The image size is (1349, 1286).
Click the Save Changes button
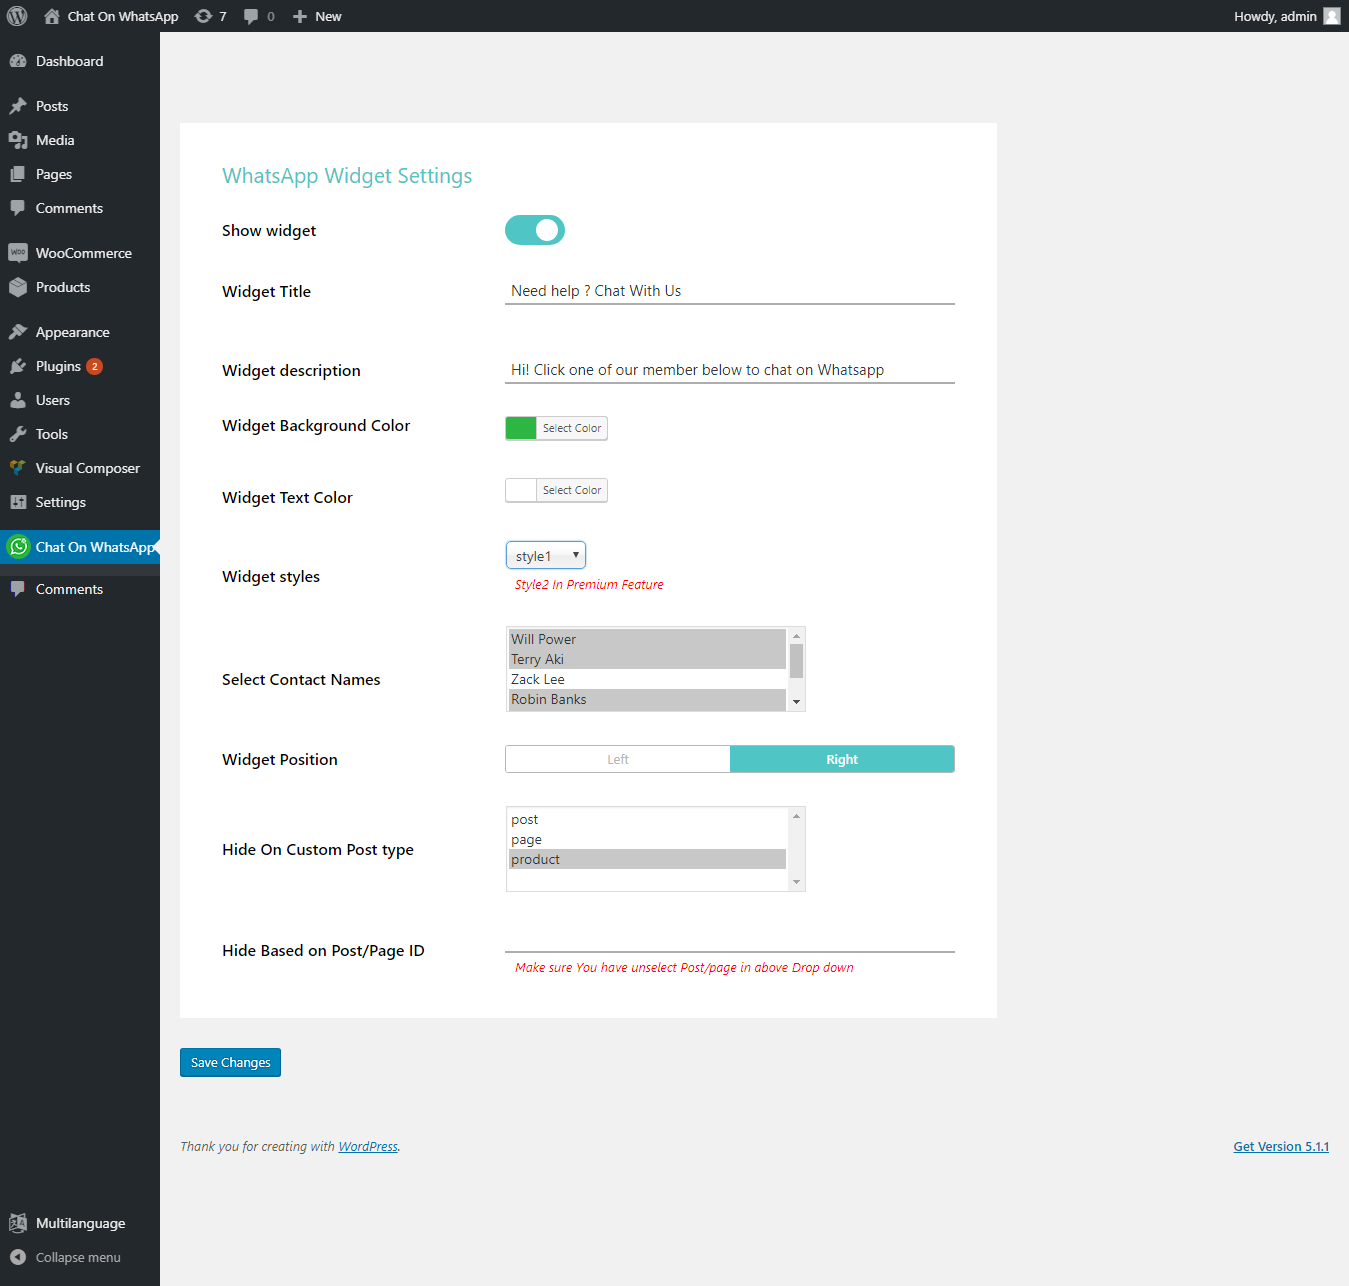(x=230, y=1062)
